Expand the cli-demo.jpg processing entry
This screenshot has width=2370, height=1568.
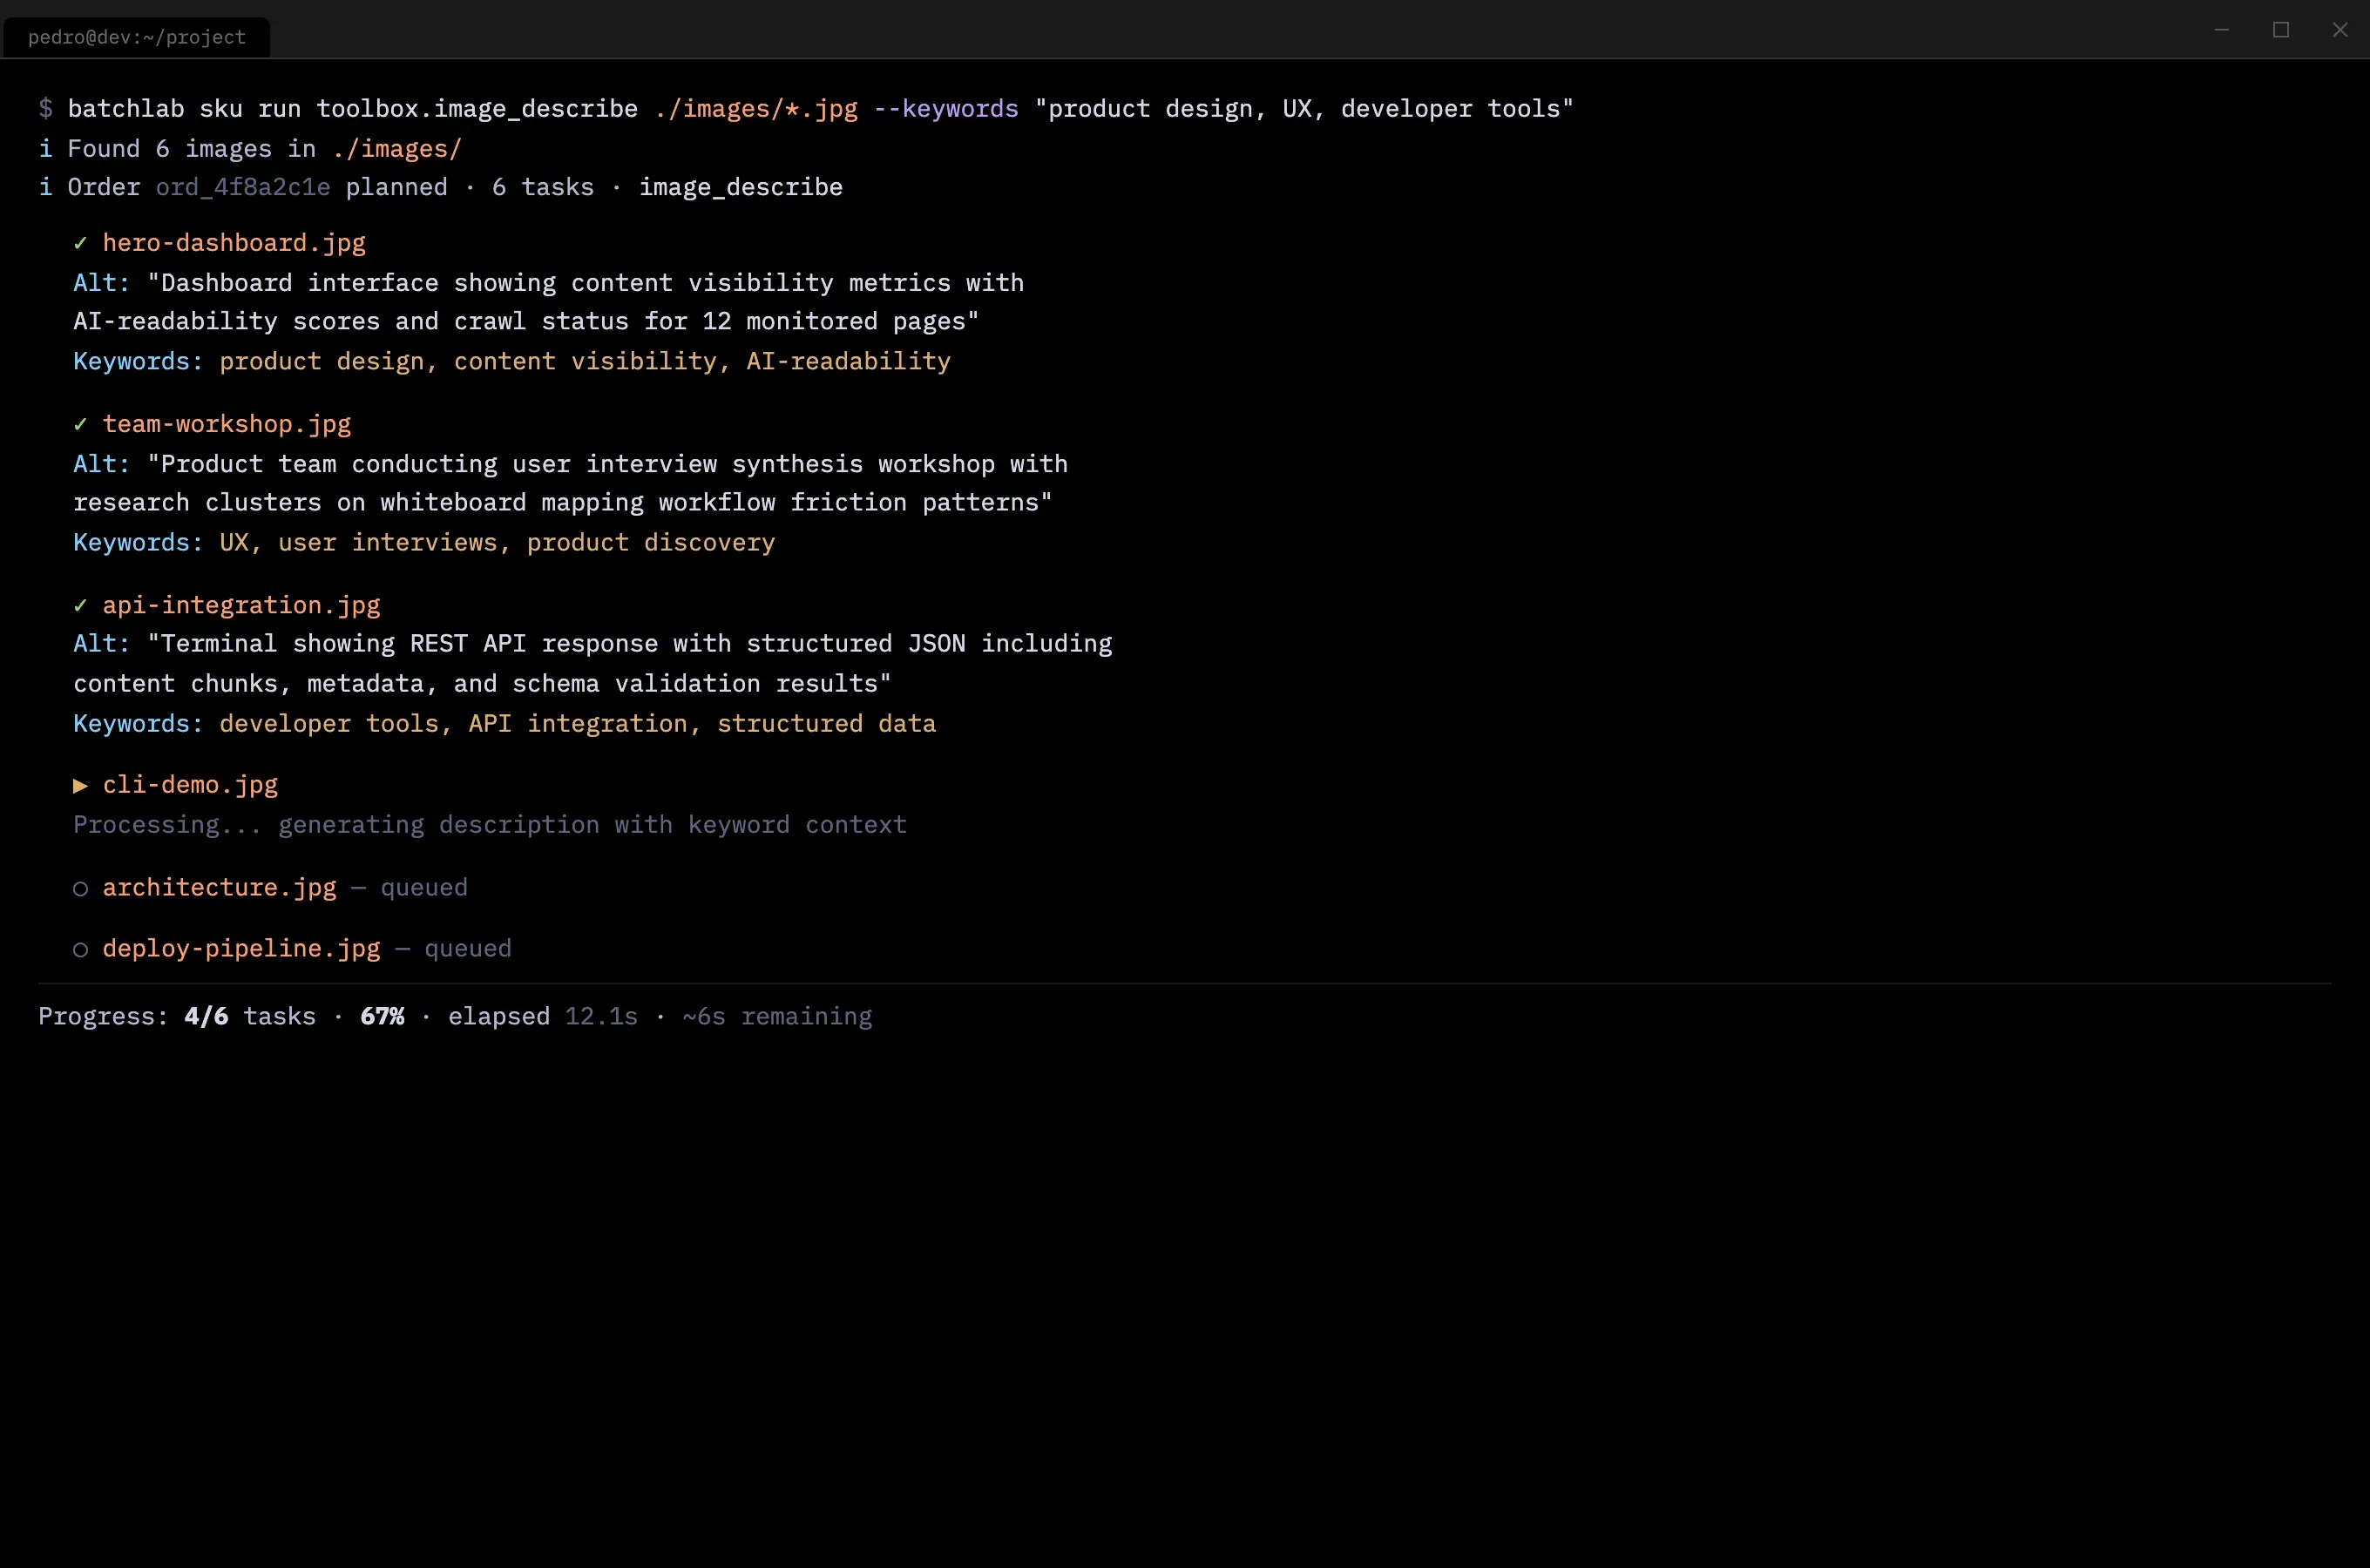(x=81, y=785)
